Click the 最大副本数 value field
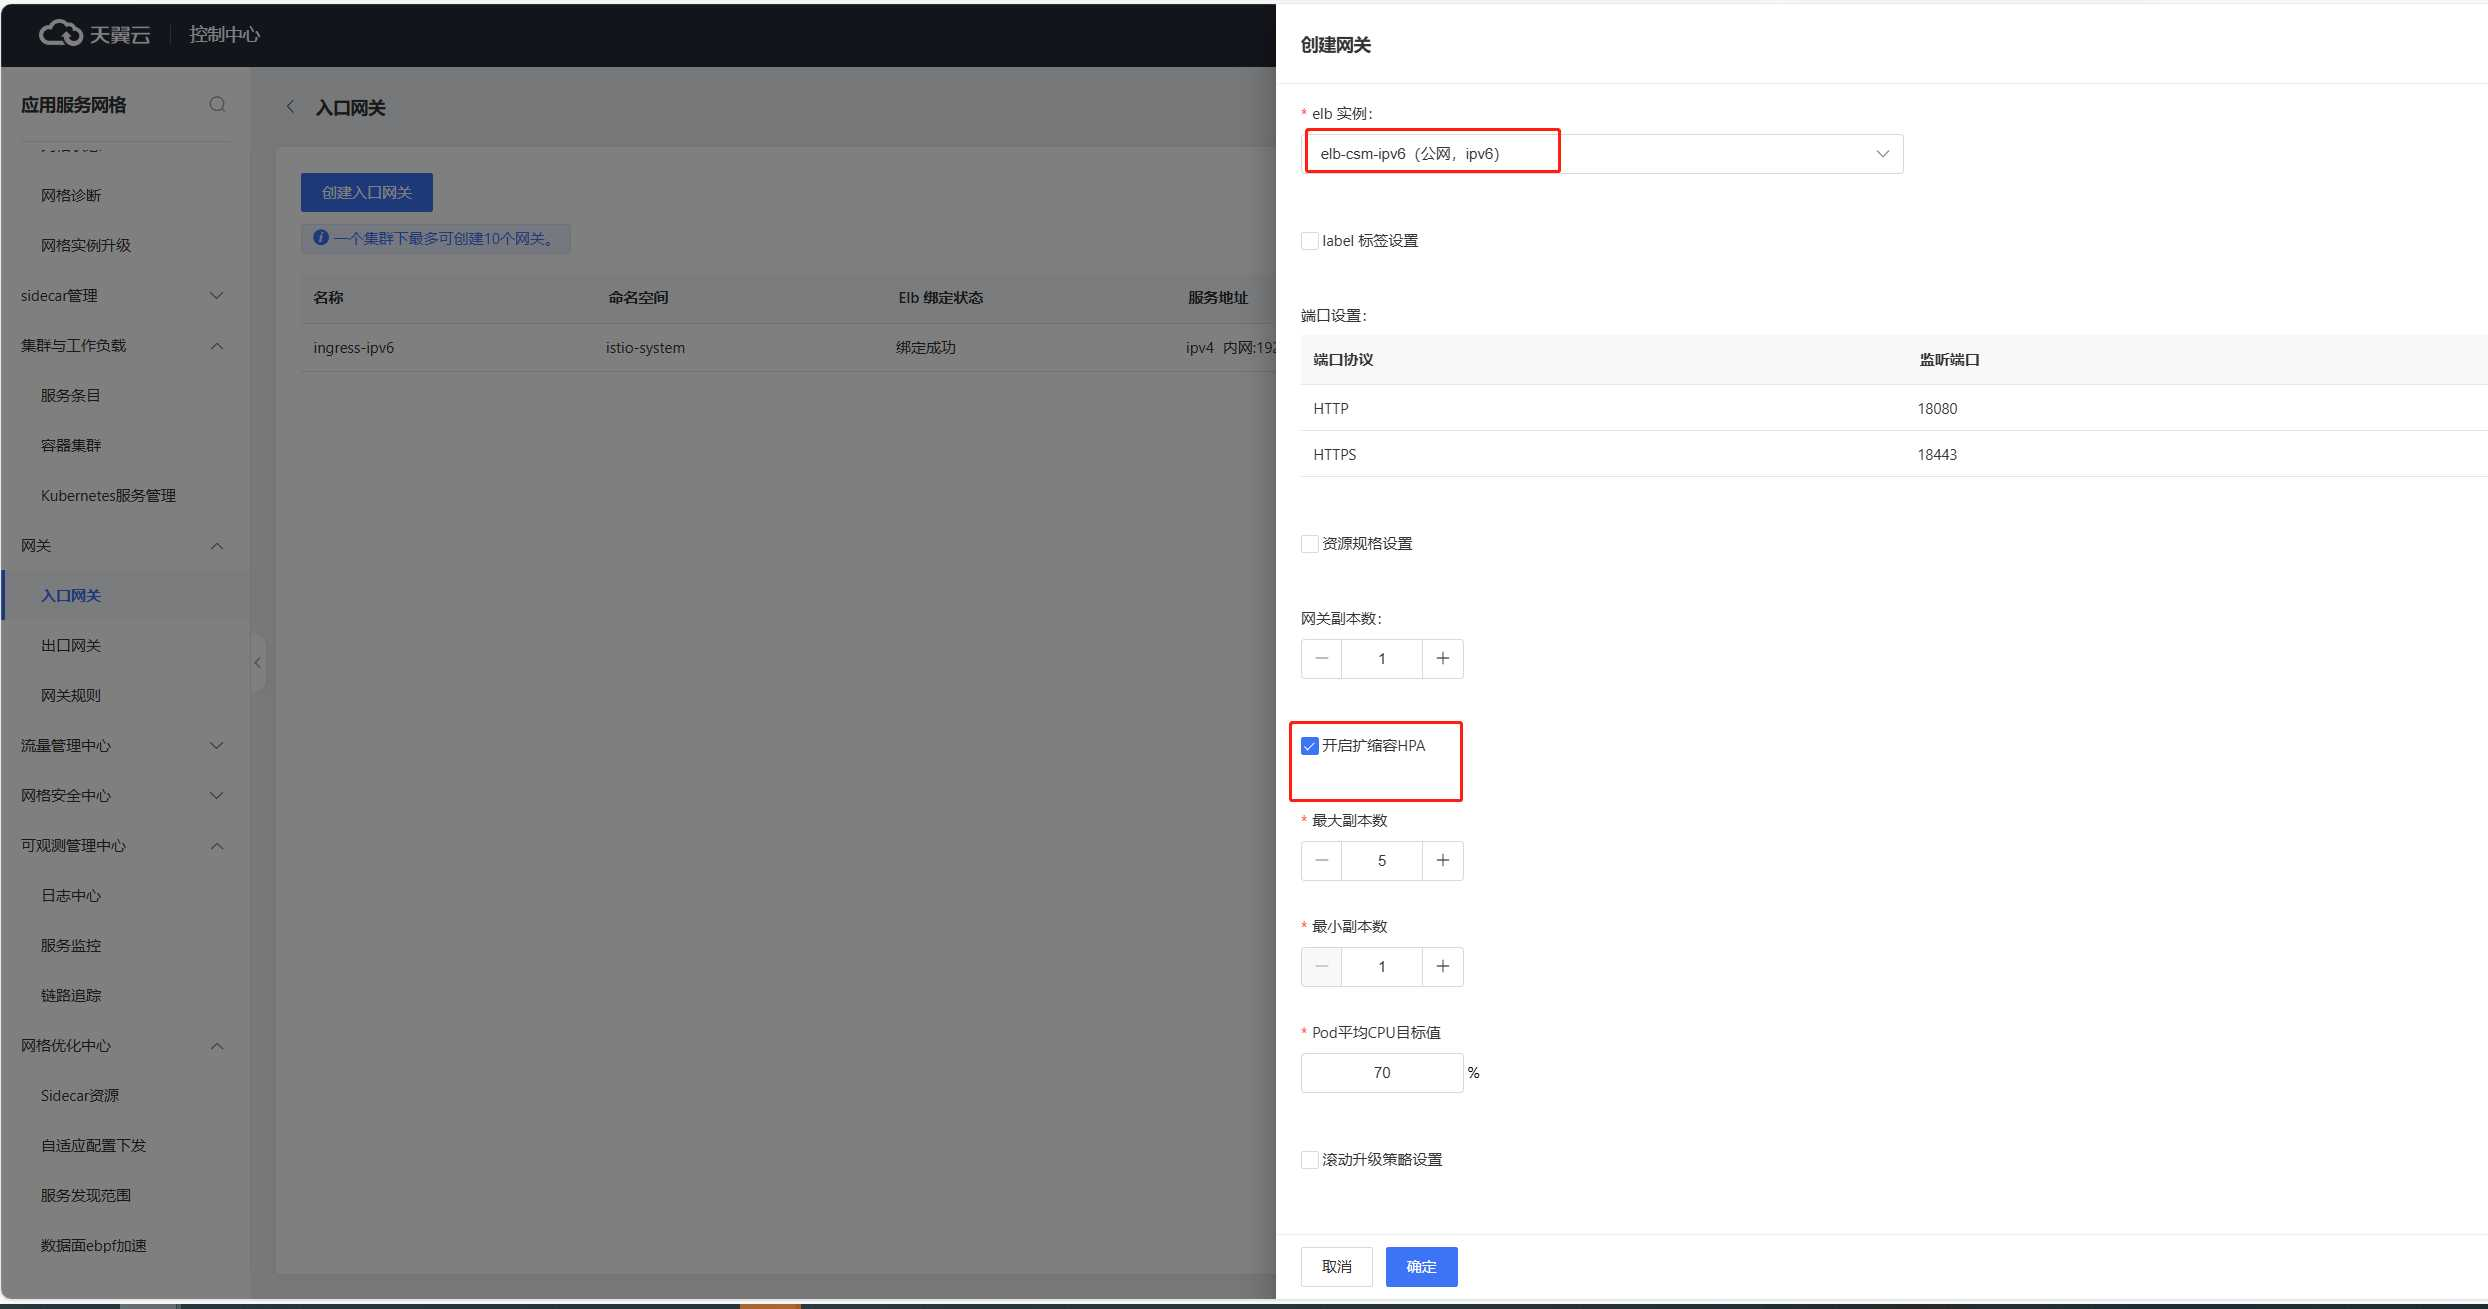This screenshot has width=2488, height=1309. (1382, 861)
